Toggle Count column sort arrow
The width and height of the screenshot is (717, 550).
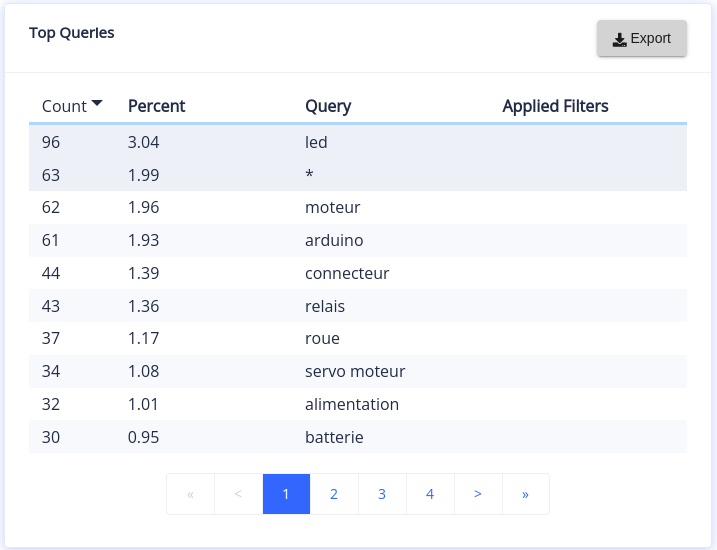pos(97,103)
